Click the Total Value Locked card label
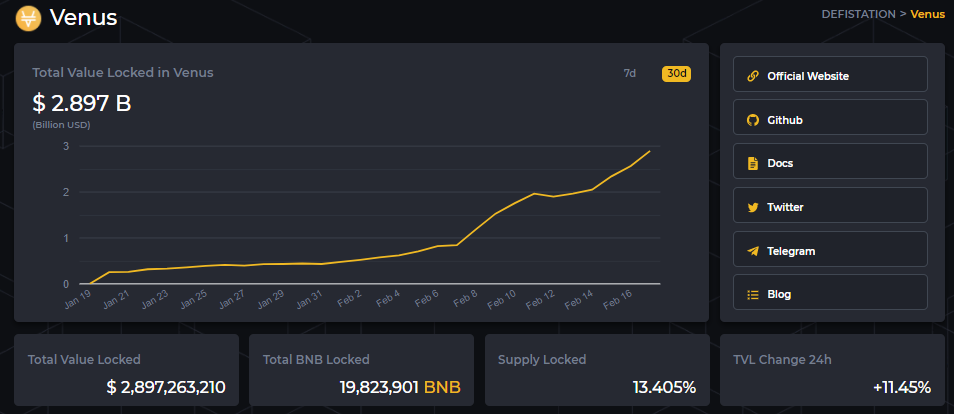 pos(84,360)
